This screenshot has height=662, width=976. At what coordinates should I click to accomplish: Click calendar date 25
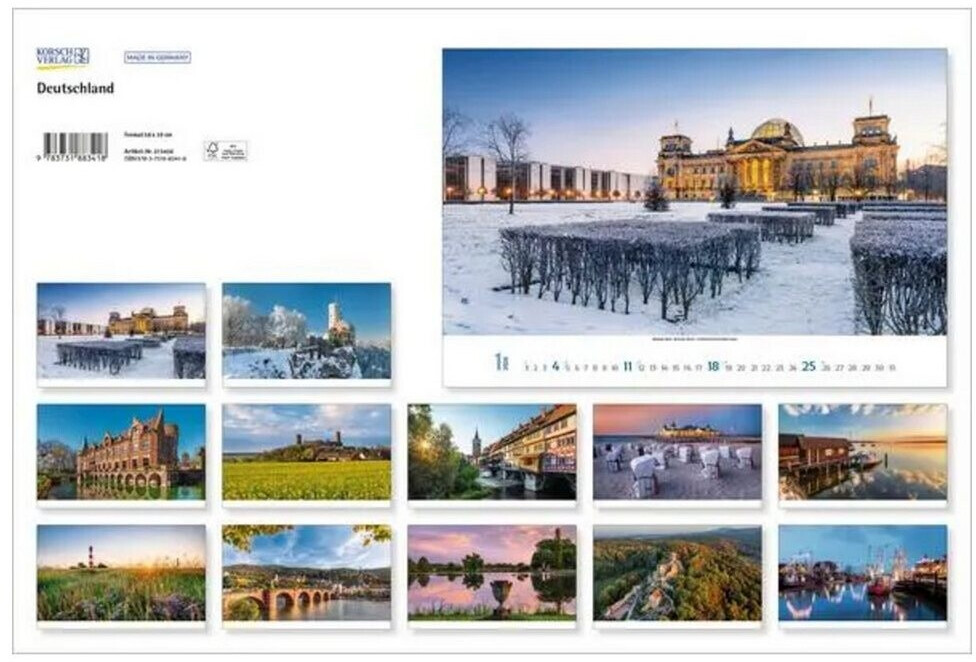[x=809, y=366]
